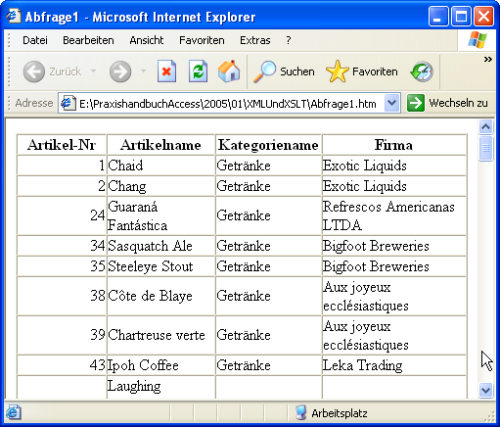
Task: Maximize the Internet Explorer window
Action: coord(461,16)
